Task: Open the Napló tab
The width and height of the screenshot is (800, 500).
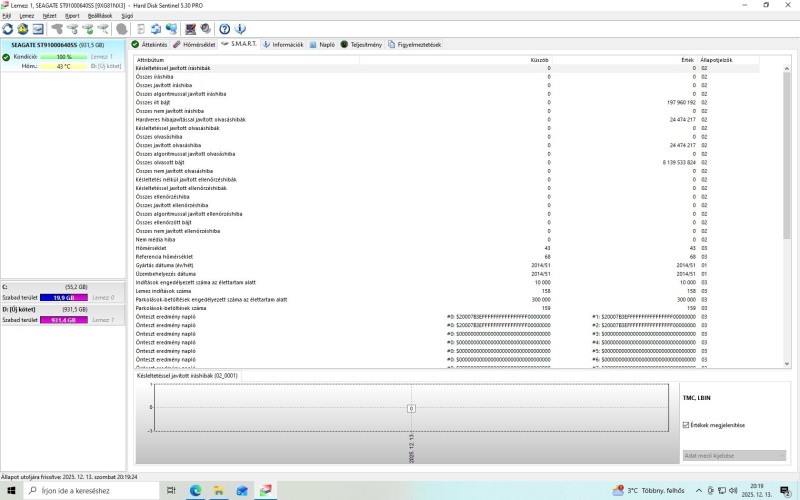Action: coord(322,44)
